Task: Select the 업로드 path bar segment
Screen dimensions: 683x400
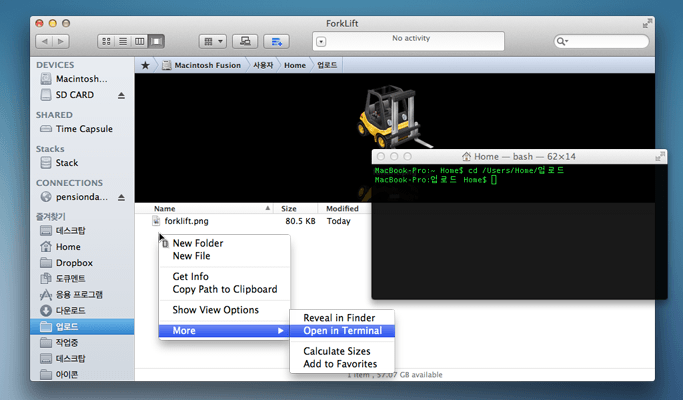Action: [x=327, y=65]
